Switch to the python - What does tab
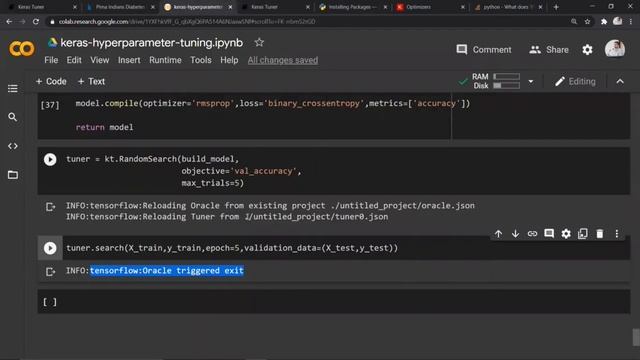Image resolution: width=640 pixels, height=360 pixels. click(507, 7)
